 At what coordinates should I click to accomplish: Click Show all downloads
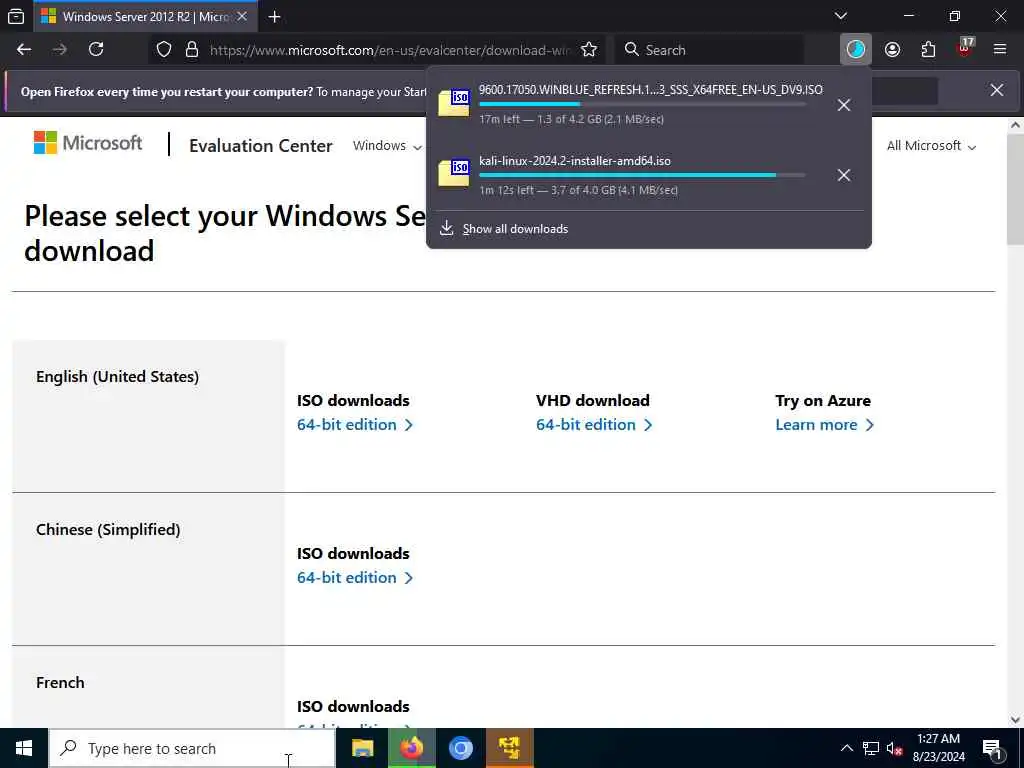click(515, 229)
